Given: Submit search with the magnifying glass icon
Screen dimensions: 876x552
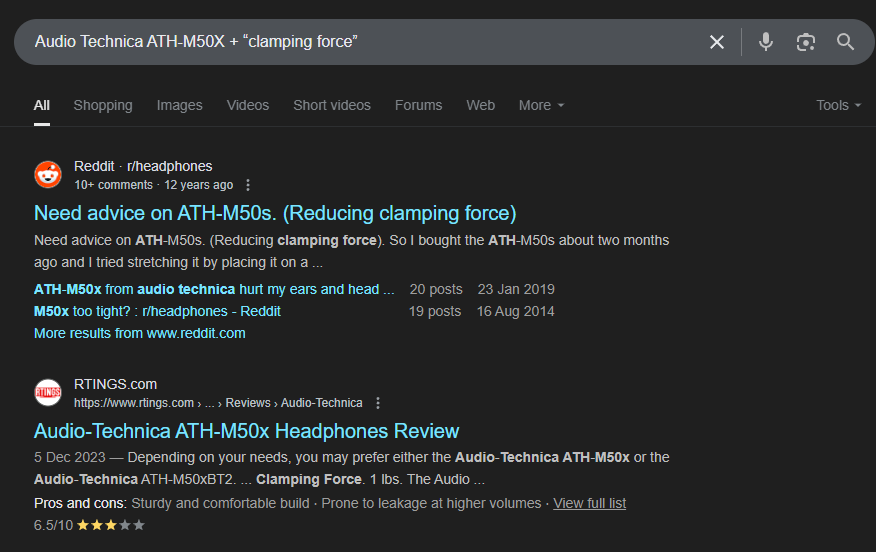Looking at the screenshot, I should 845,42.
